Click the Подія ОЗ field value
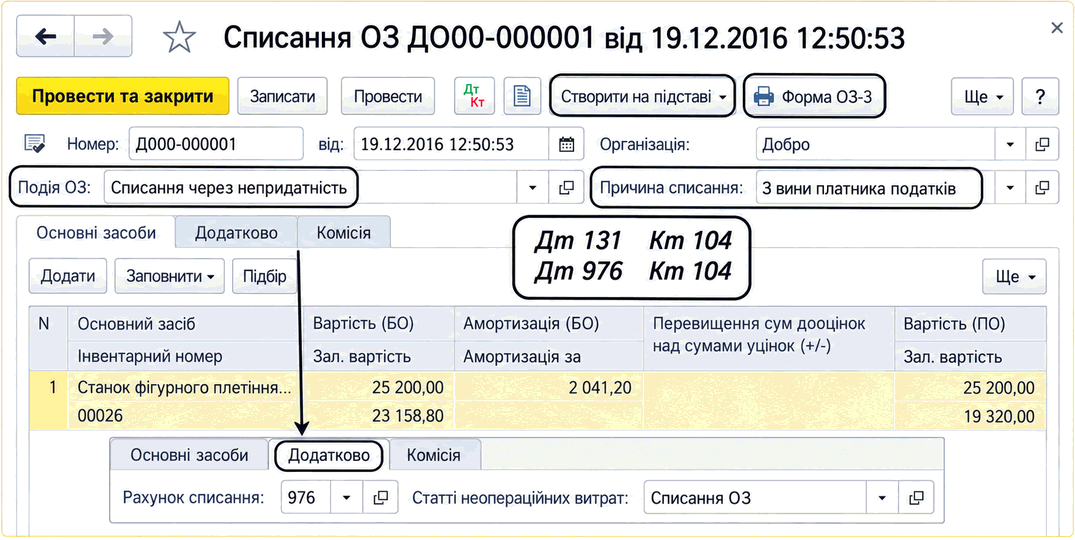 (x=312, y=188)
